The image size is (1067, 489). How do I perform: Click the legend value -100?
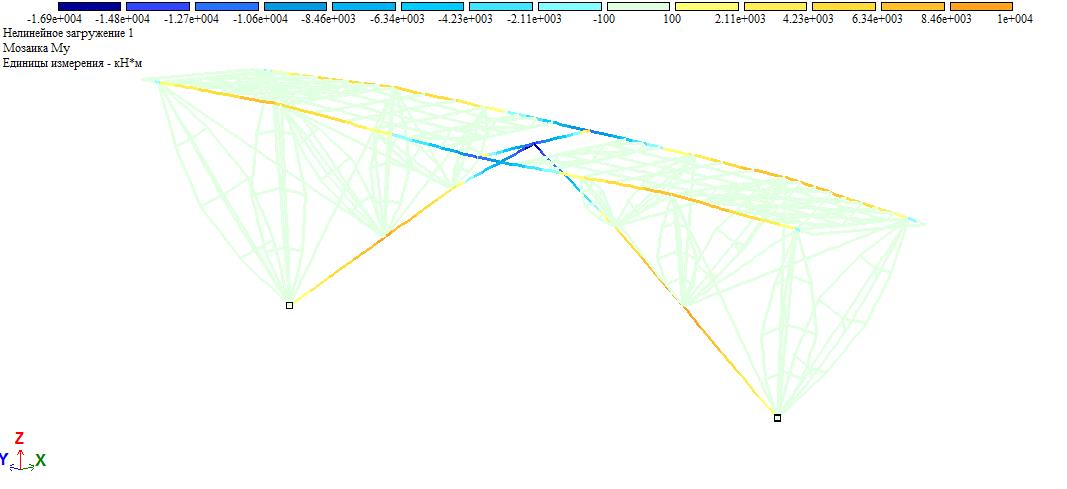[x=604, y=19]
